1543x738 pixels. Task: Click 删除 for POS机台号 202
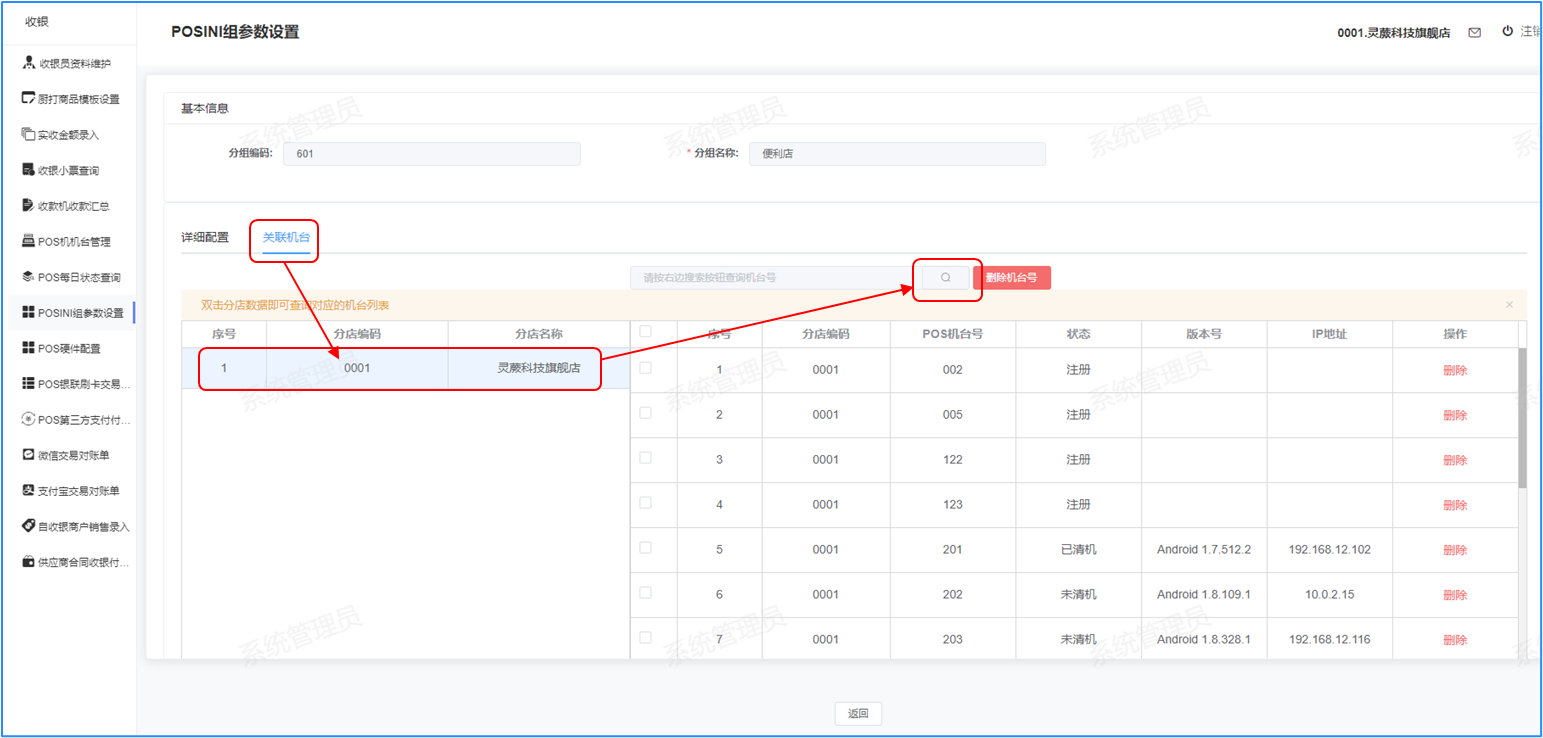click(1455, 595)
